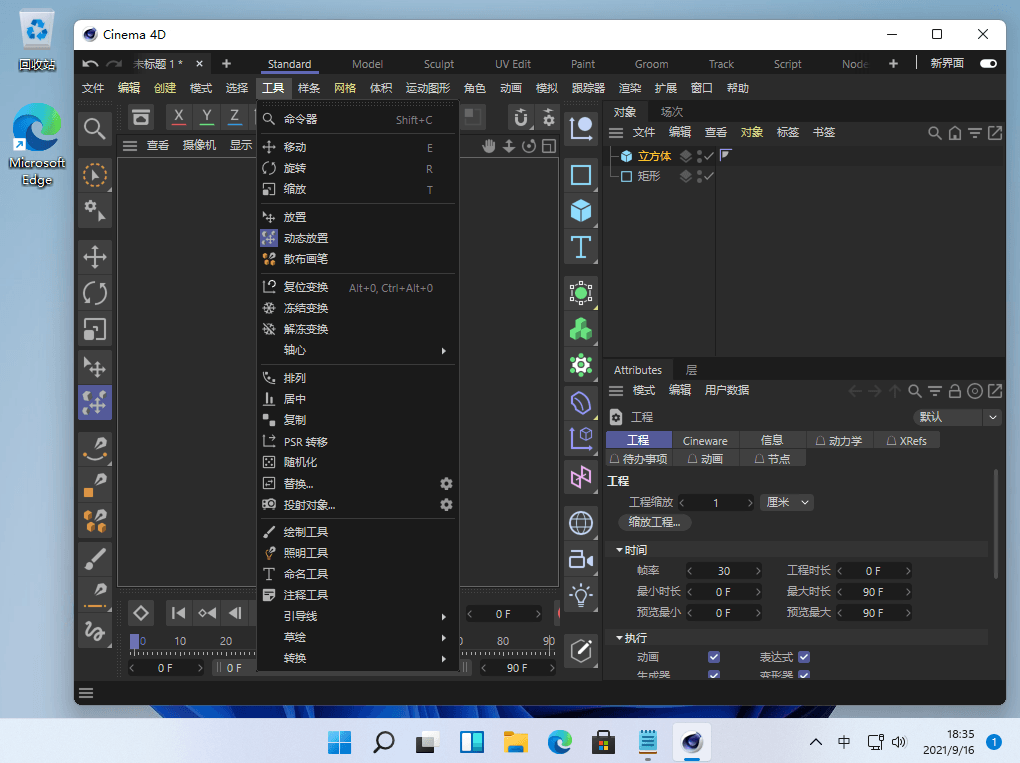Toggle the 变形器 checkbox
Viewport: 1020px width, 763px height.
(x=804, y=675)
